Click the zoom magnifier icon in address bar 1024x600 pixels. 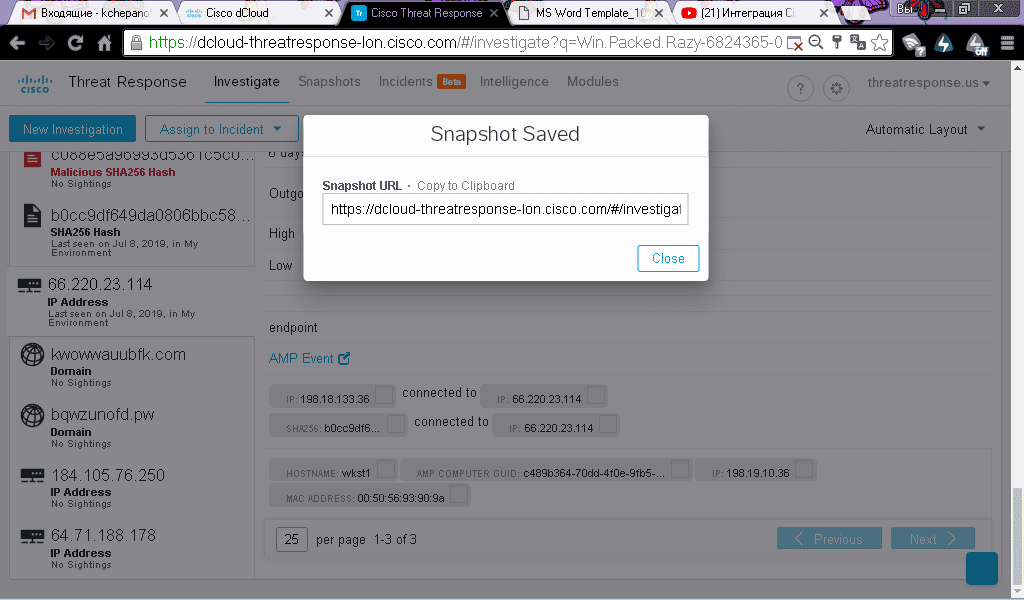[816, 43]
